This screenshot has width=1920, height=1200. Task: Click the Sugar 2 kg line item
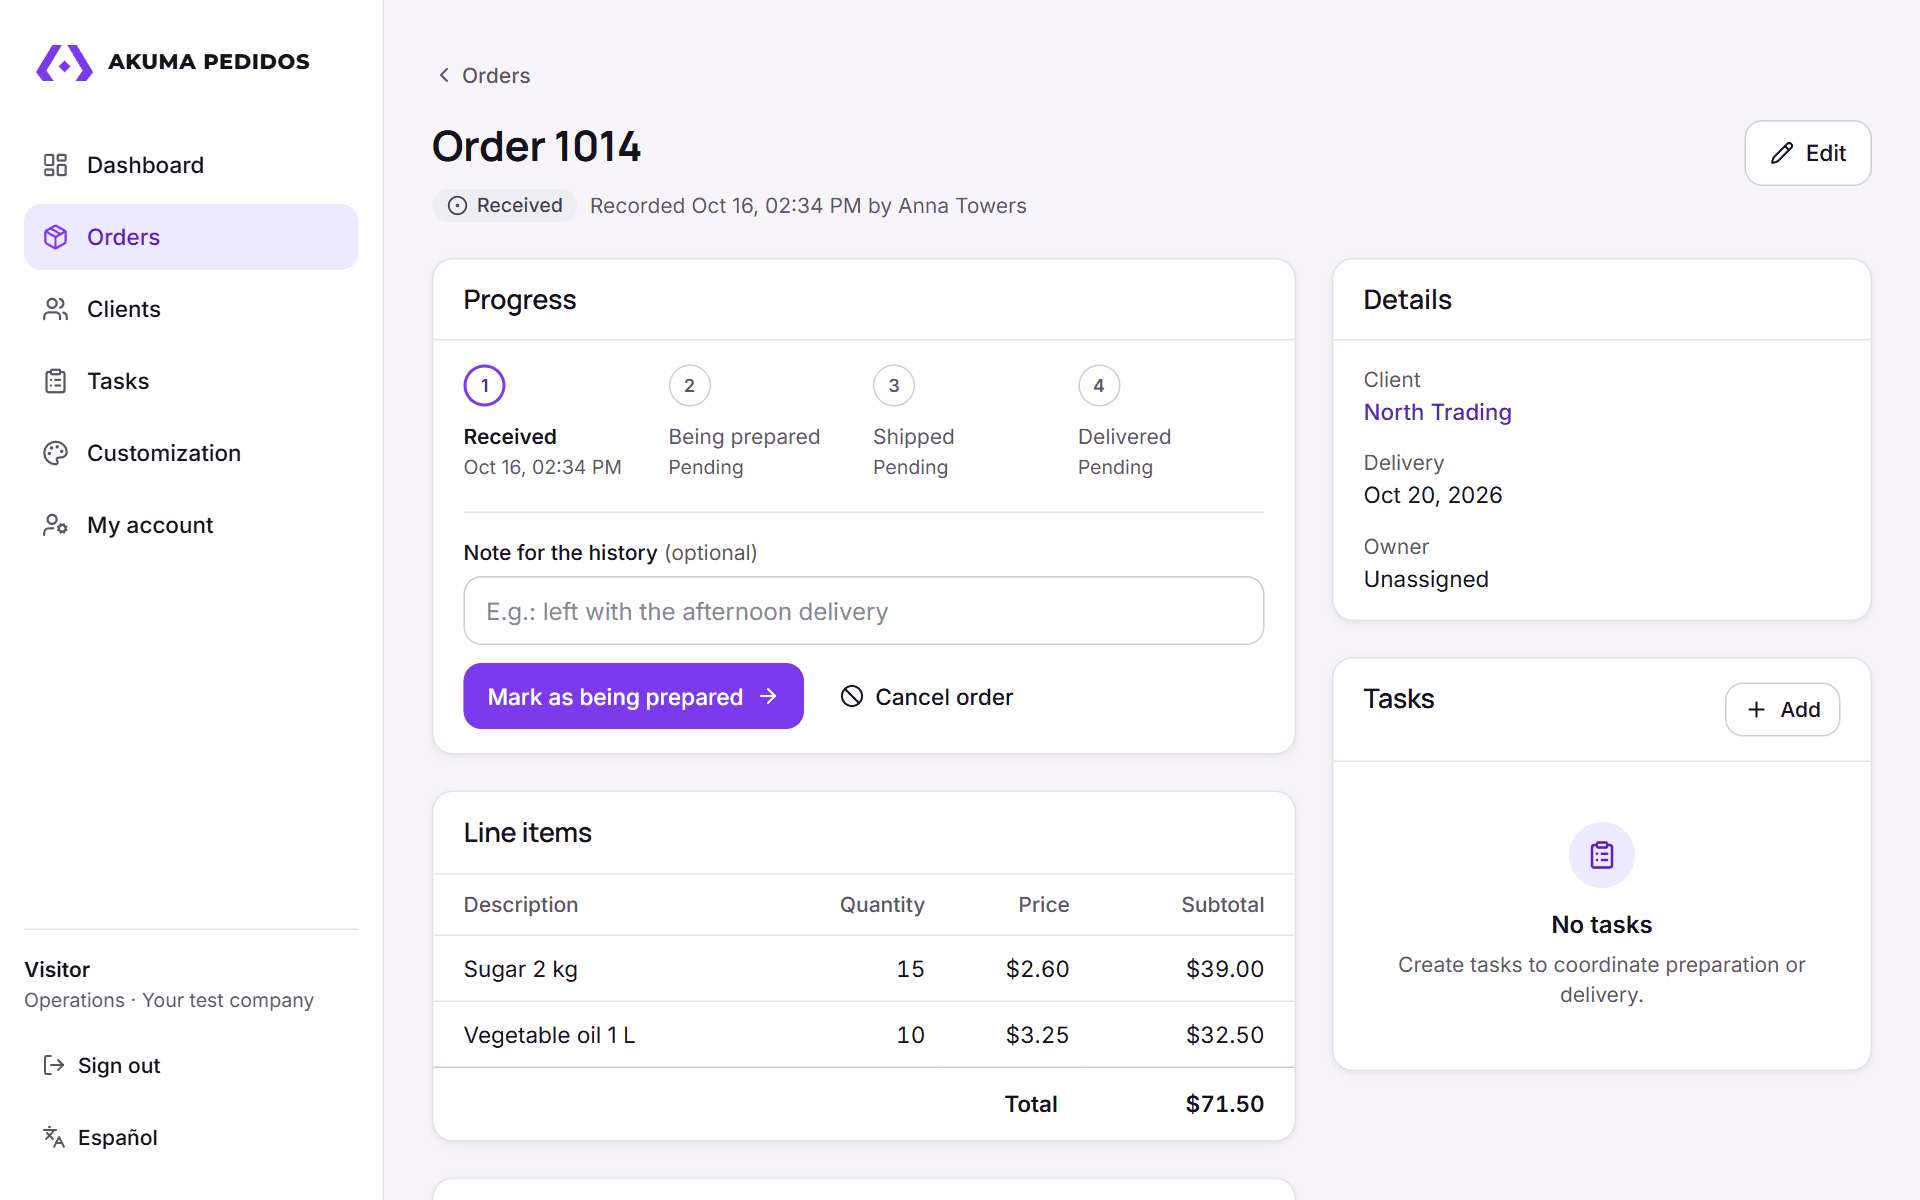coord(863,968)
